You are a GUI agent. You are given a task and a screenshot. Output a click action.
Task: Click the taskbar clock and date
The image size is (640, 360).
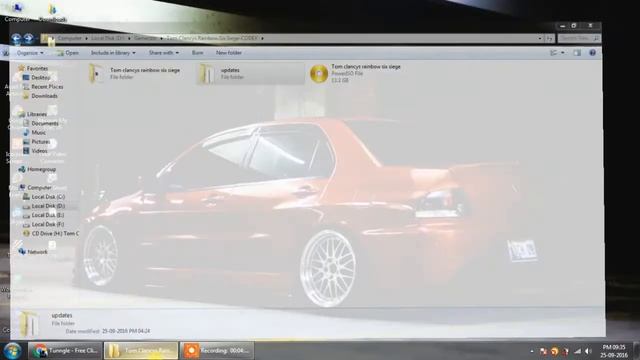pyautogui.click(x=613, y=351)
